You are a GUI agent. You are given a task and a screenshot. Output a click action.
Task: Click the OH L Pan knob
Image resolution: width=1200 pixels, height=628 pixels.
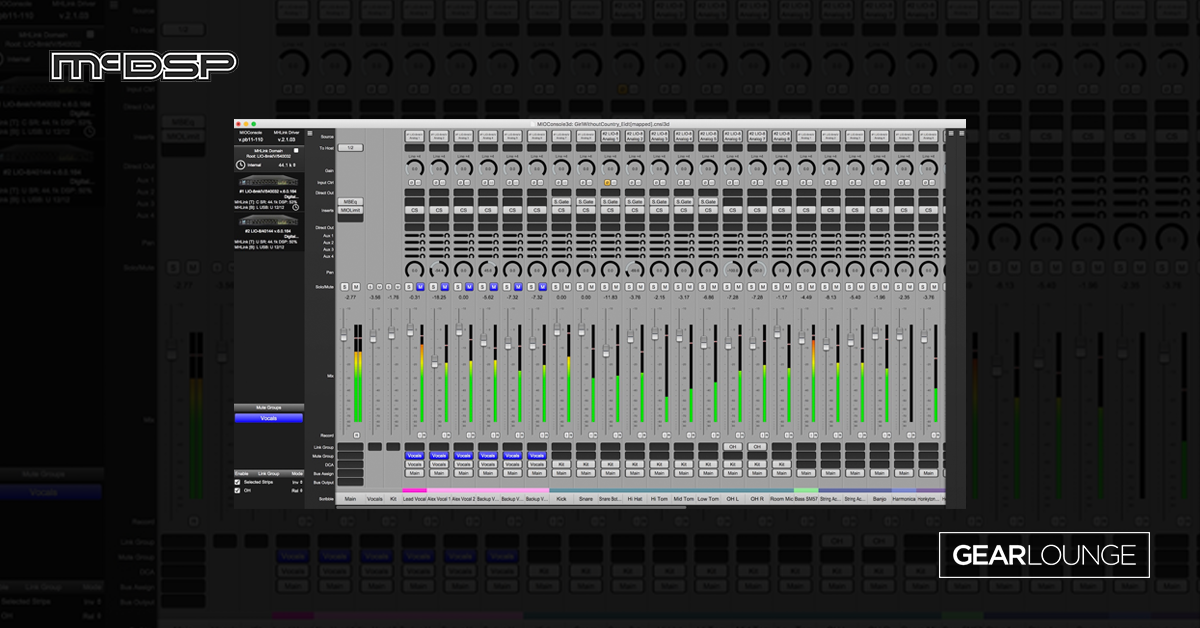click(733, 270)
